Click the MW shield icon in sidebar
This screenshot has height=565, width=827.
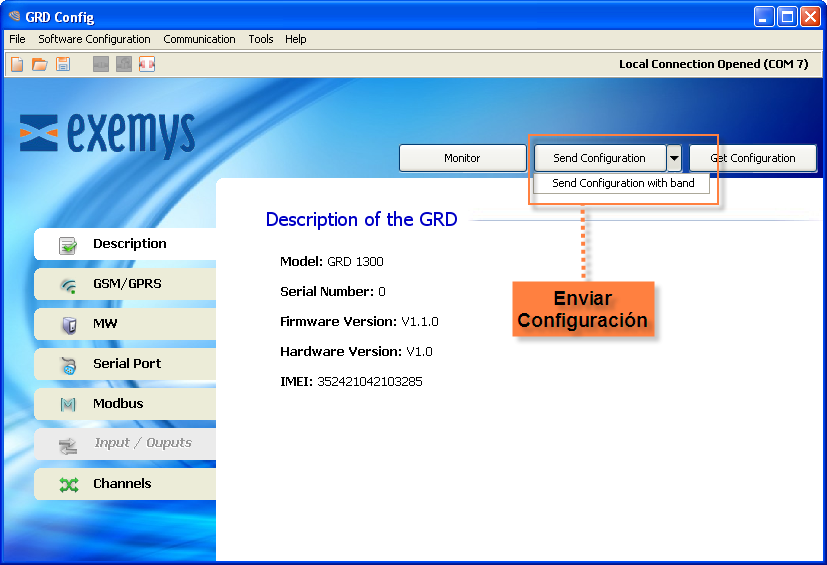[x=68, y=325]
